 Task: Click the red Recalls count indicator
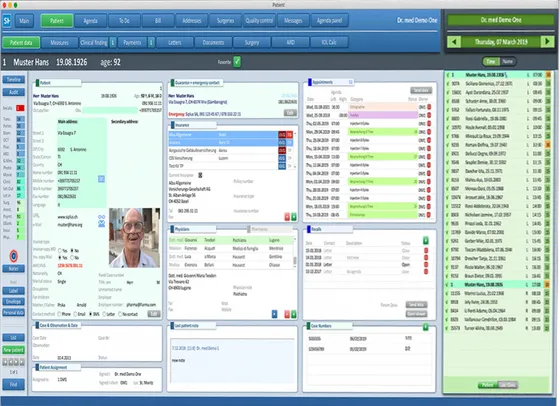[x=20, y=108]
